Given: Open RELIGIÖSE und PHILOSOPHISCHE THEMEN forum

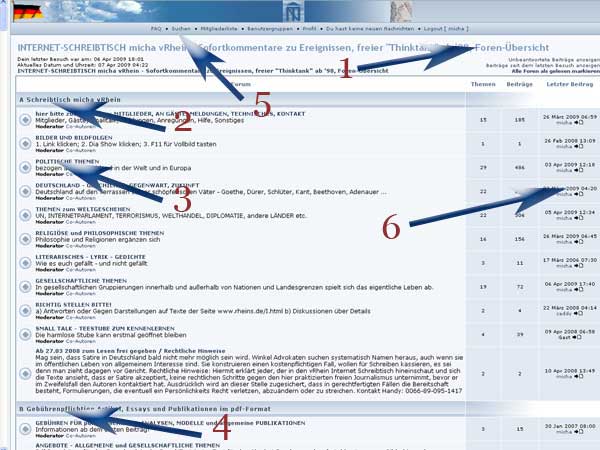Looking at the screenshot, I should [99, 233].
